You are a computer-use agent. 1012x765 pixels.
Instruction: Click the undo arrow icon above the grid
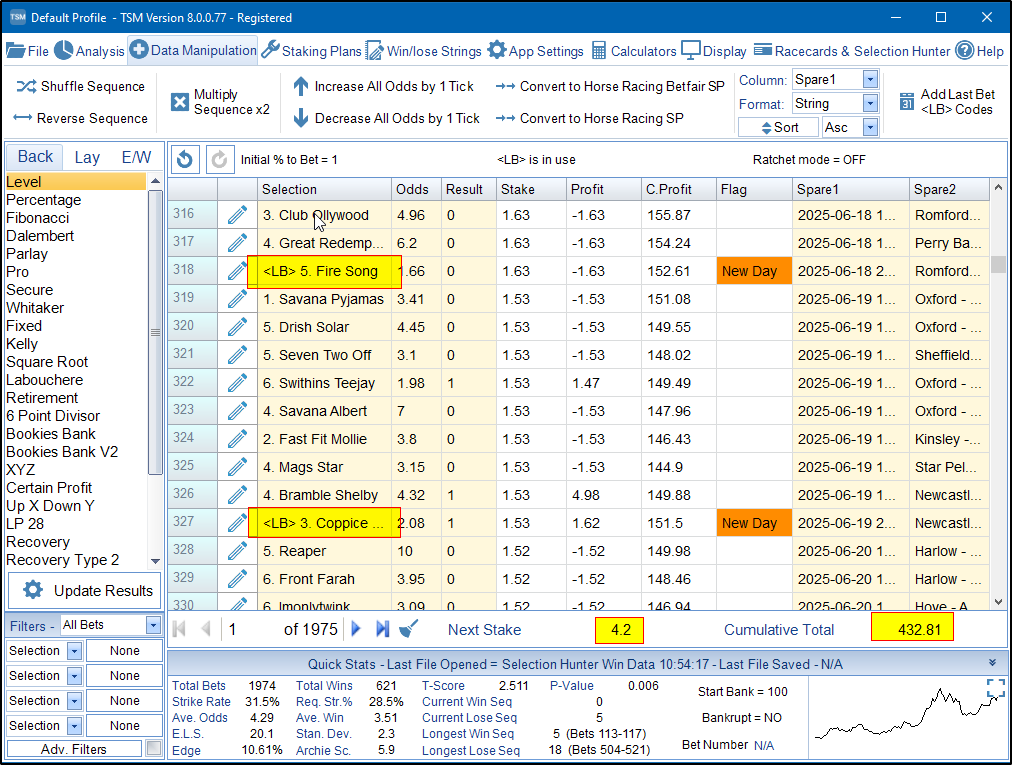(x=183, y=159)
